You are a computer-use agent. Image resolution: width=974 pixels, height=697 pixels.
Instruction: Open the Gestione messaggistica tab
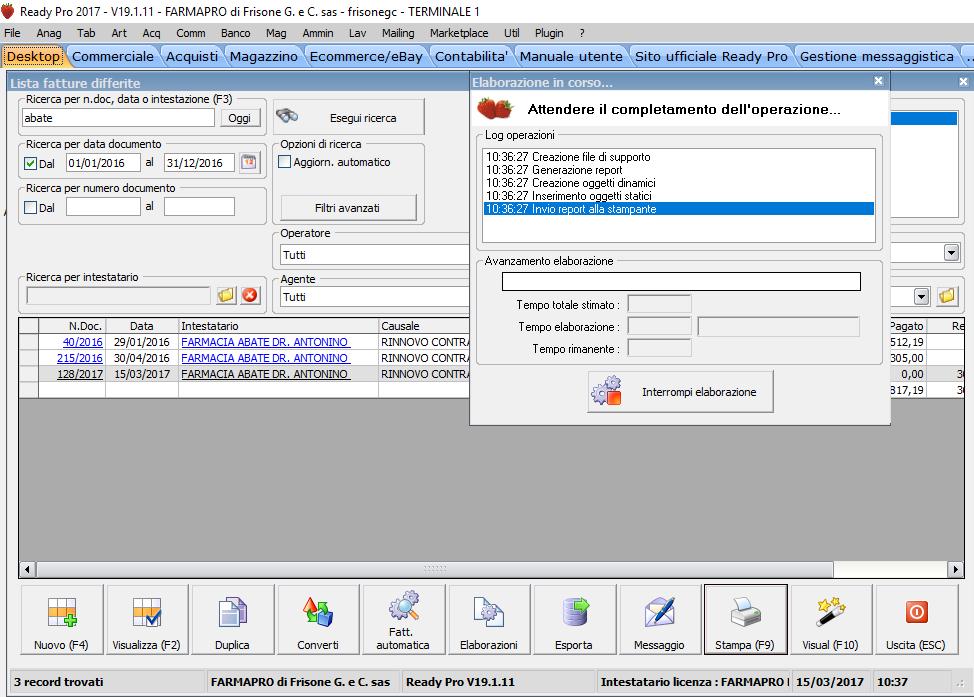pos(876,57)
